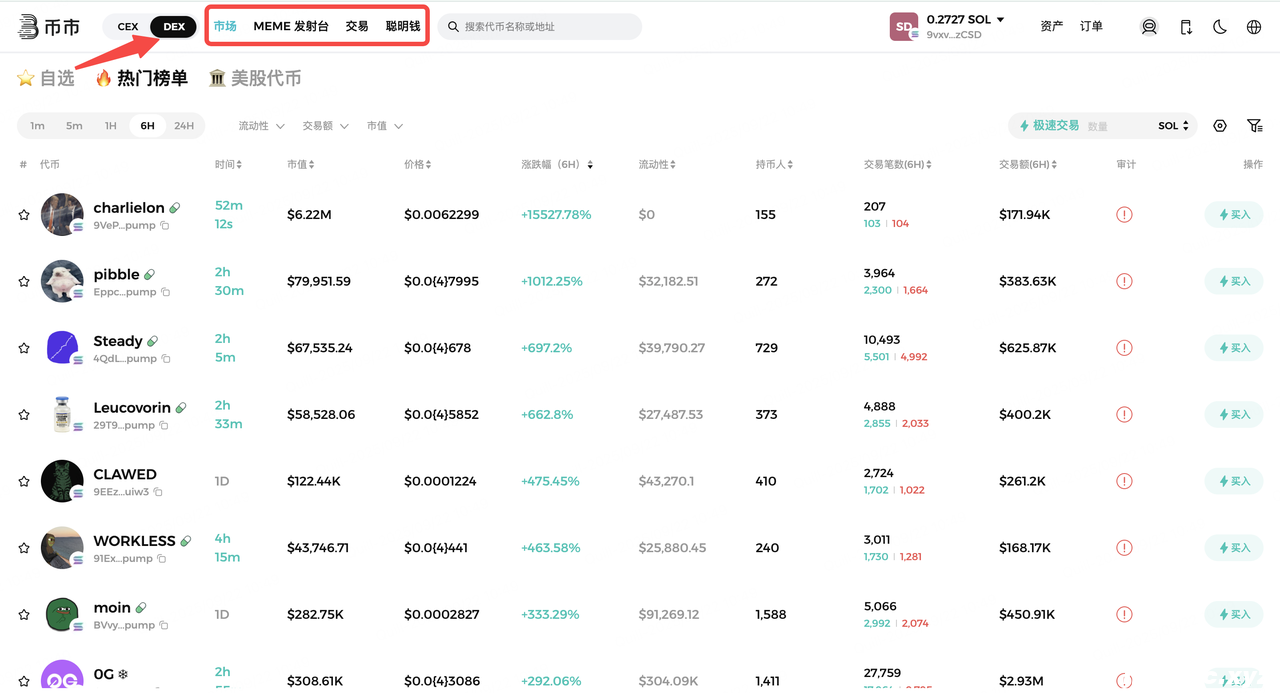Copy the charlielon contract address
The width and height of the screenshot is (1280, 693).
(165, 226)
